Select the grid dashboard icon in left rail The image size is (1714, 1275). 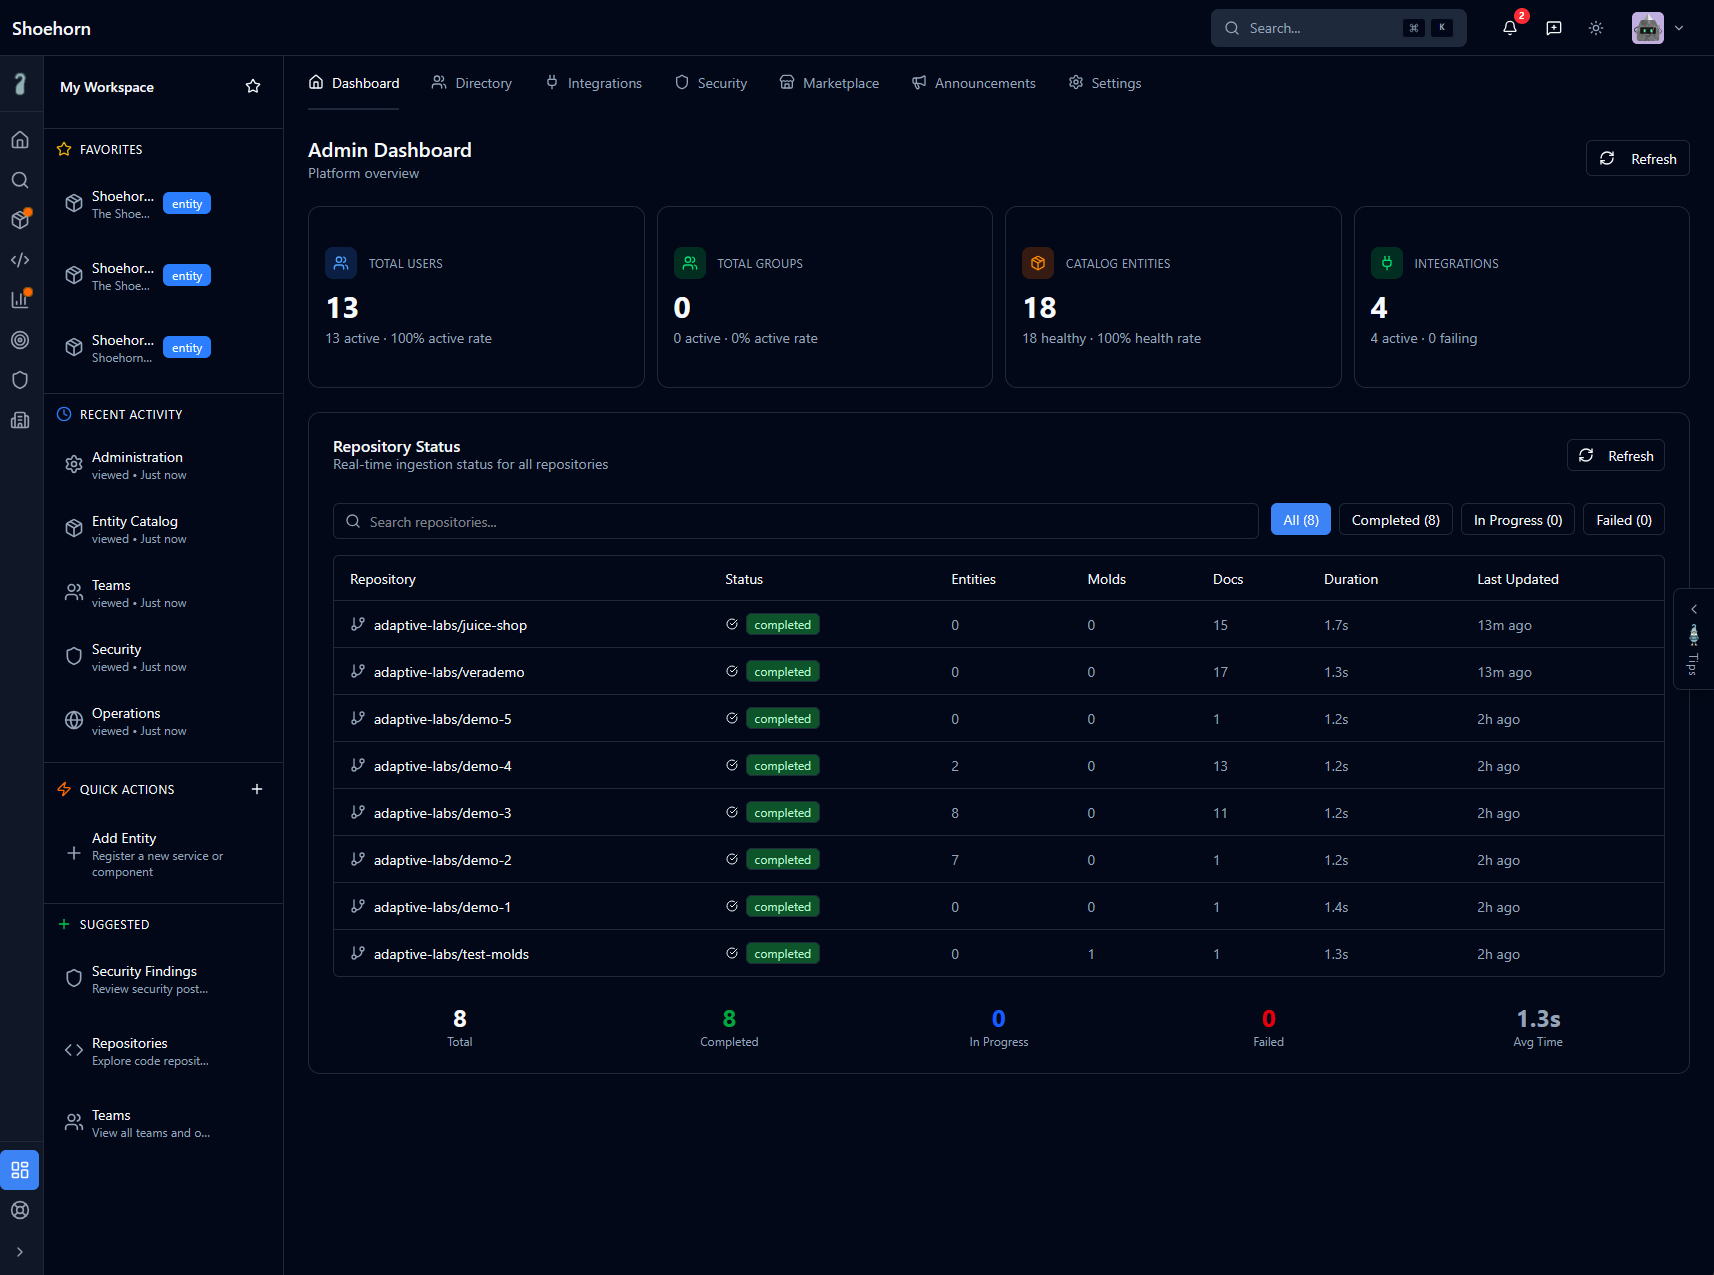click(x=20, y=1170)
